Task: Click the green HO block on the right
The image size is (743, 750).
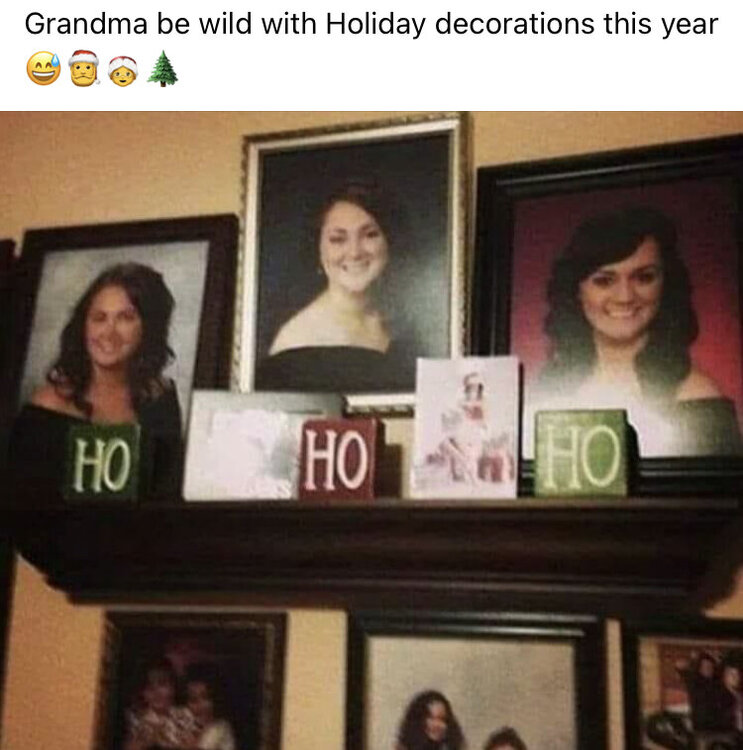Action: (x=582, y=453)
